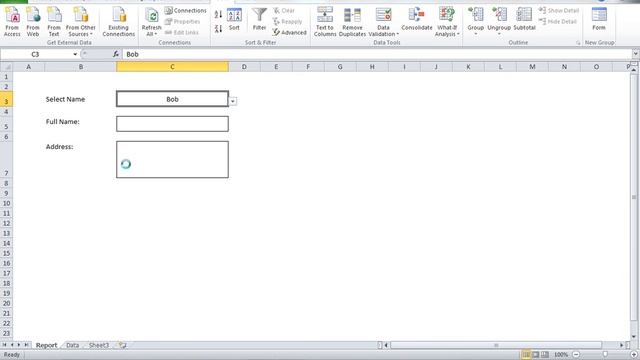Click Group outline button
Image resolution: width=640 pixels, height=360 pixels.
tap(476, 20)
